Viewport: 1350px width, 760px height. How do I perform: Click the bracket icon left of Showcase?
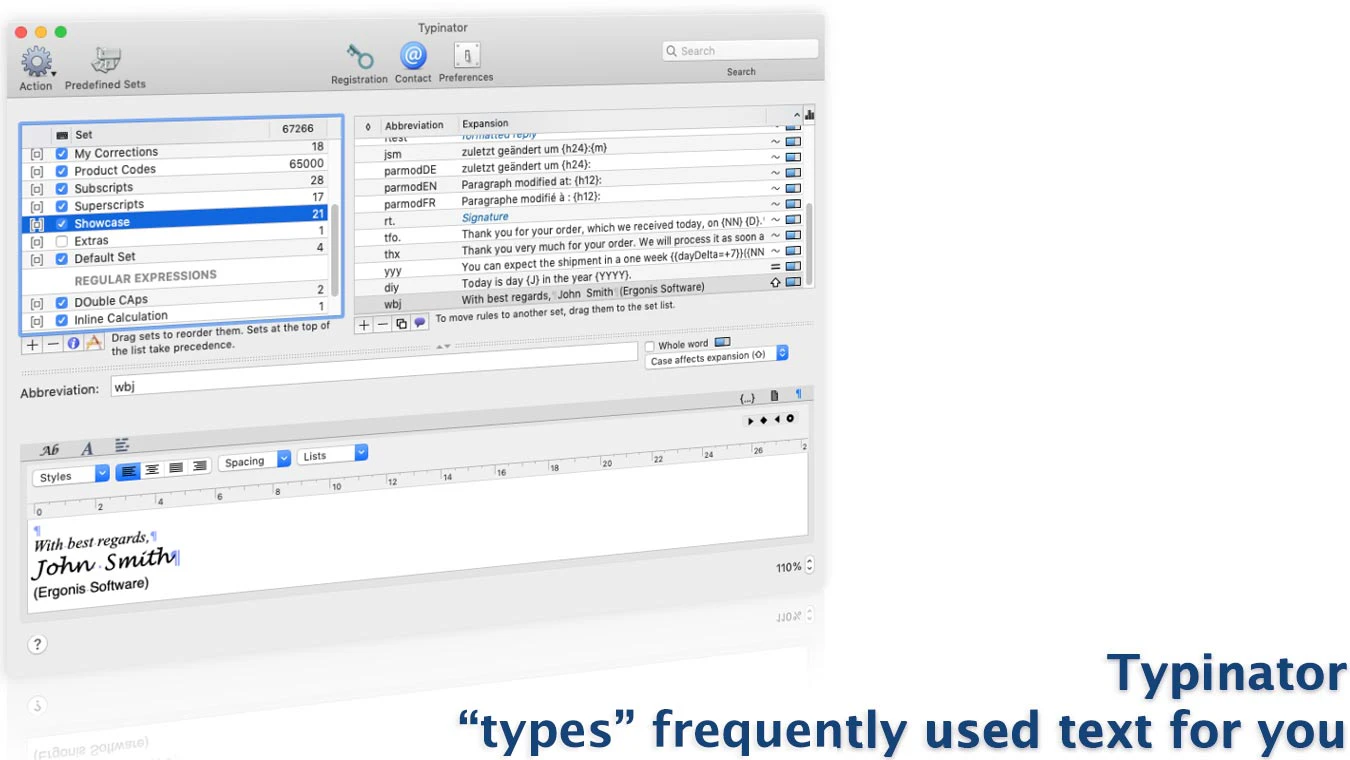click(37, 224)
